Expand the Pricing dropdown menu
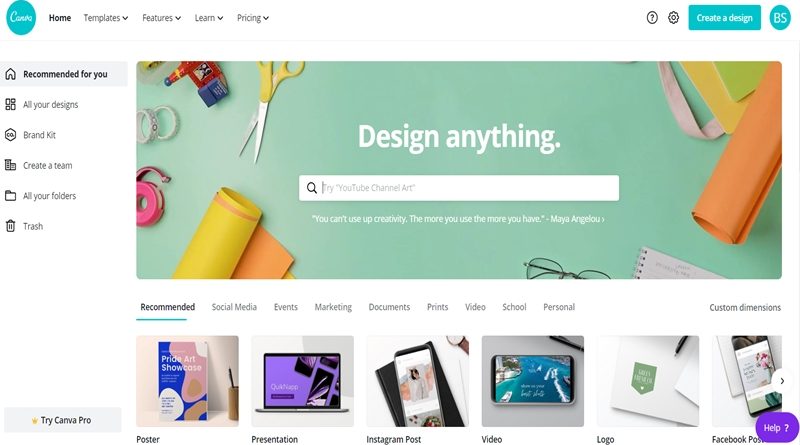800x445 pixels. coord(253,18)
